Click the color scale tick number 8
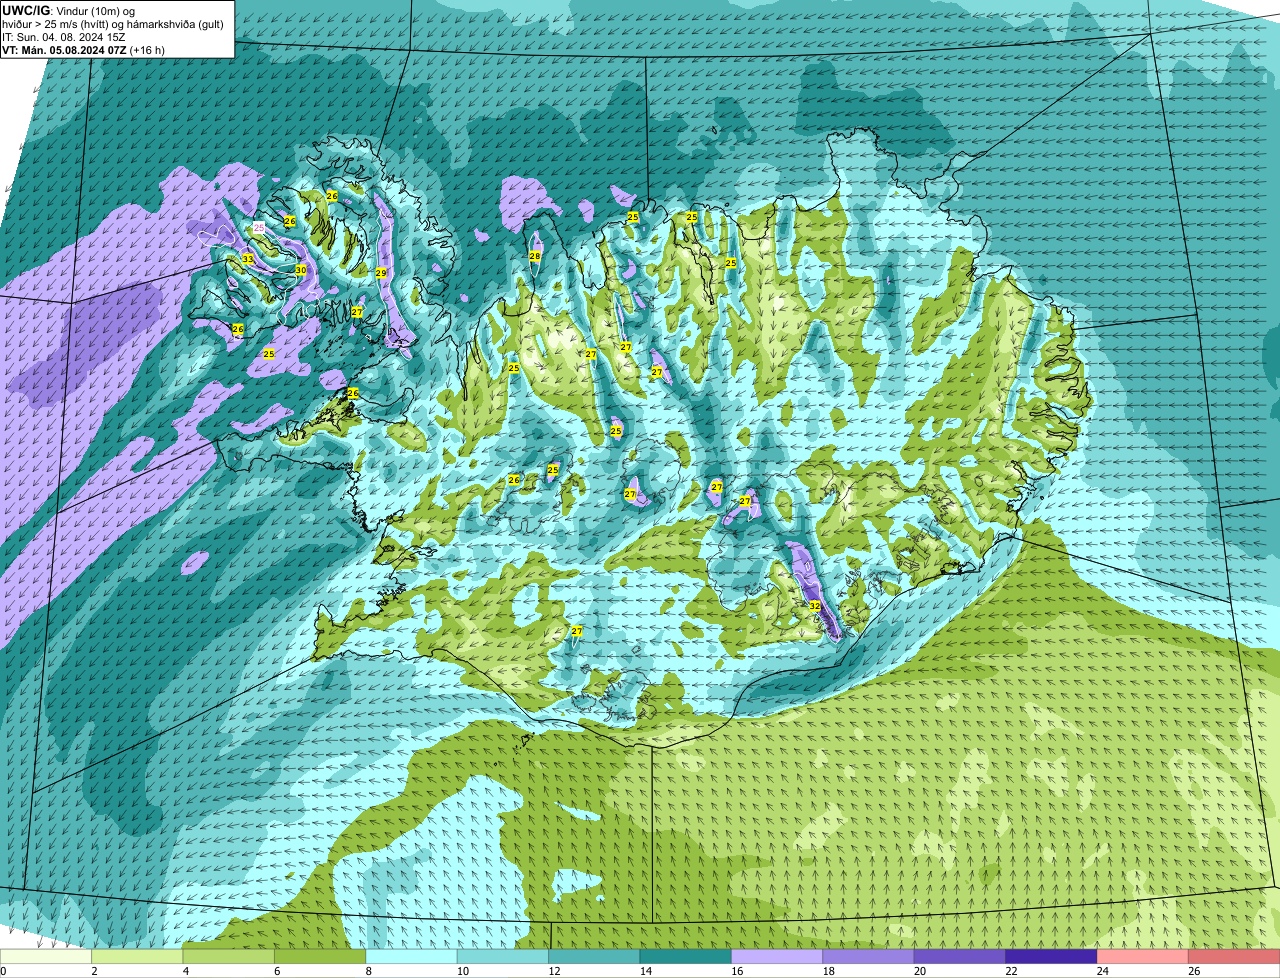This screenshot has width=1280, height=978. click(368, 971)
